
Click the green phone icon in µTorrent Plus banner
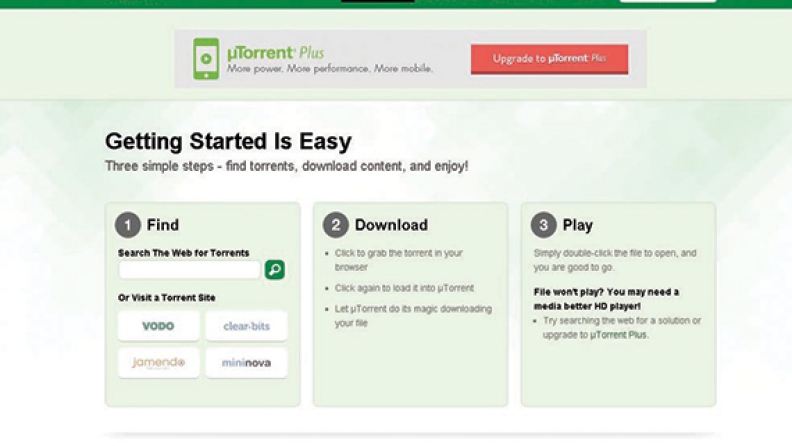pos(206,59)
